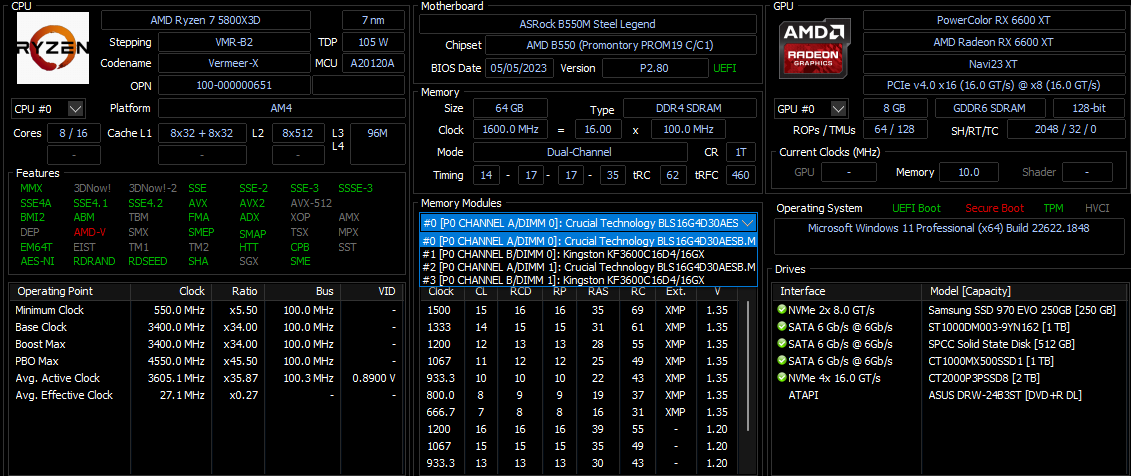
Task: Click status icon for NVMe 4x 16.0 GT/s drive
Action: (x=782, y=378)
